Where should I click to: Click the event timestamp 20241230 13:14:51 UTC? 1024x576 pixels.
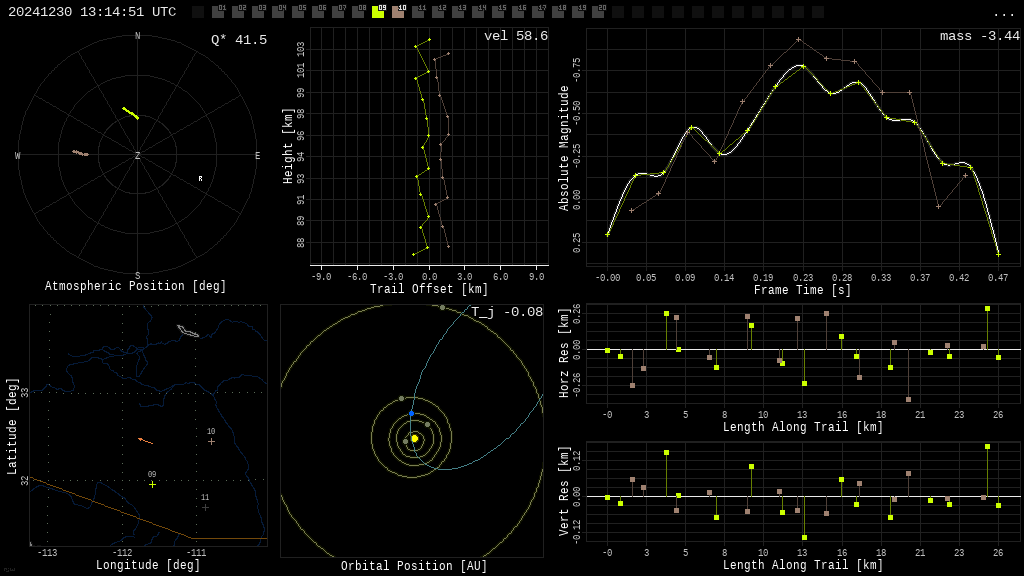click(x=92, y=12)
